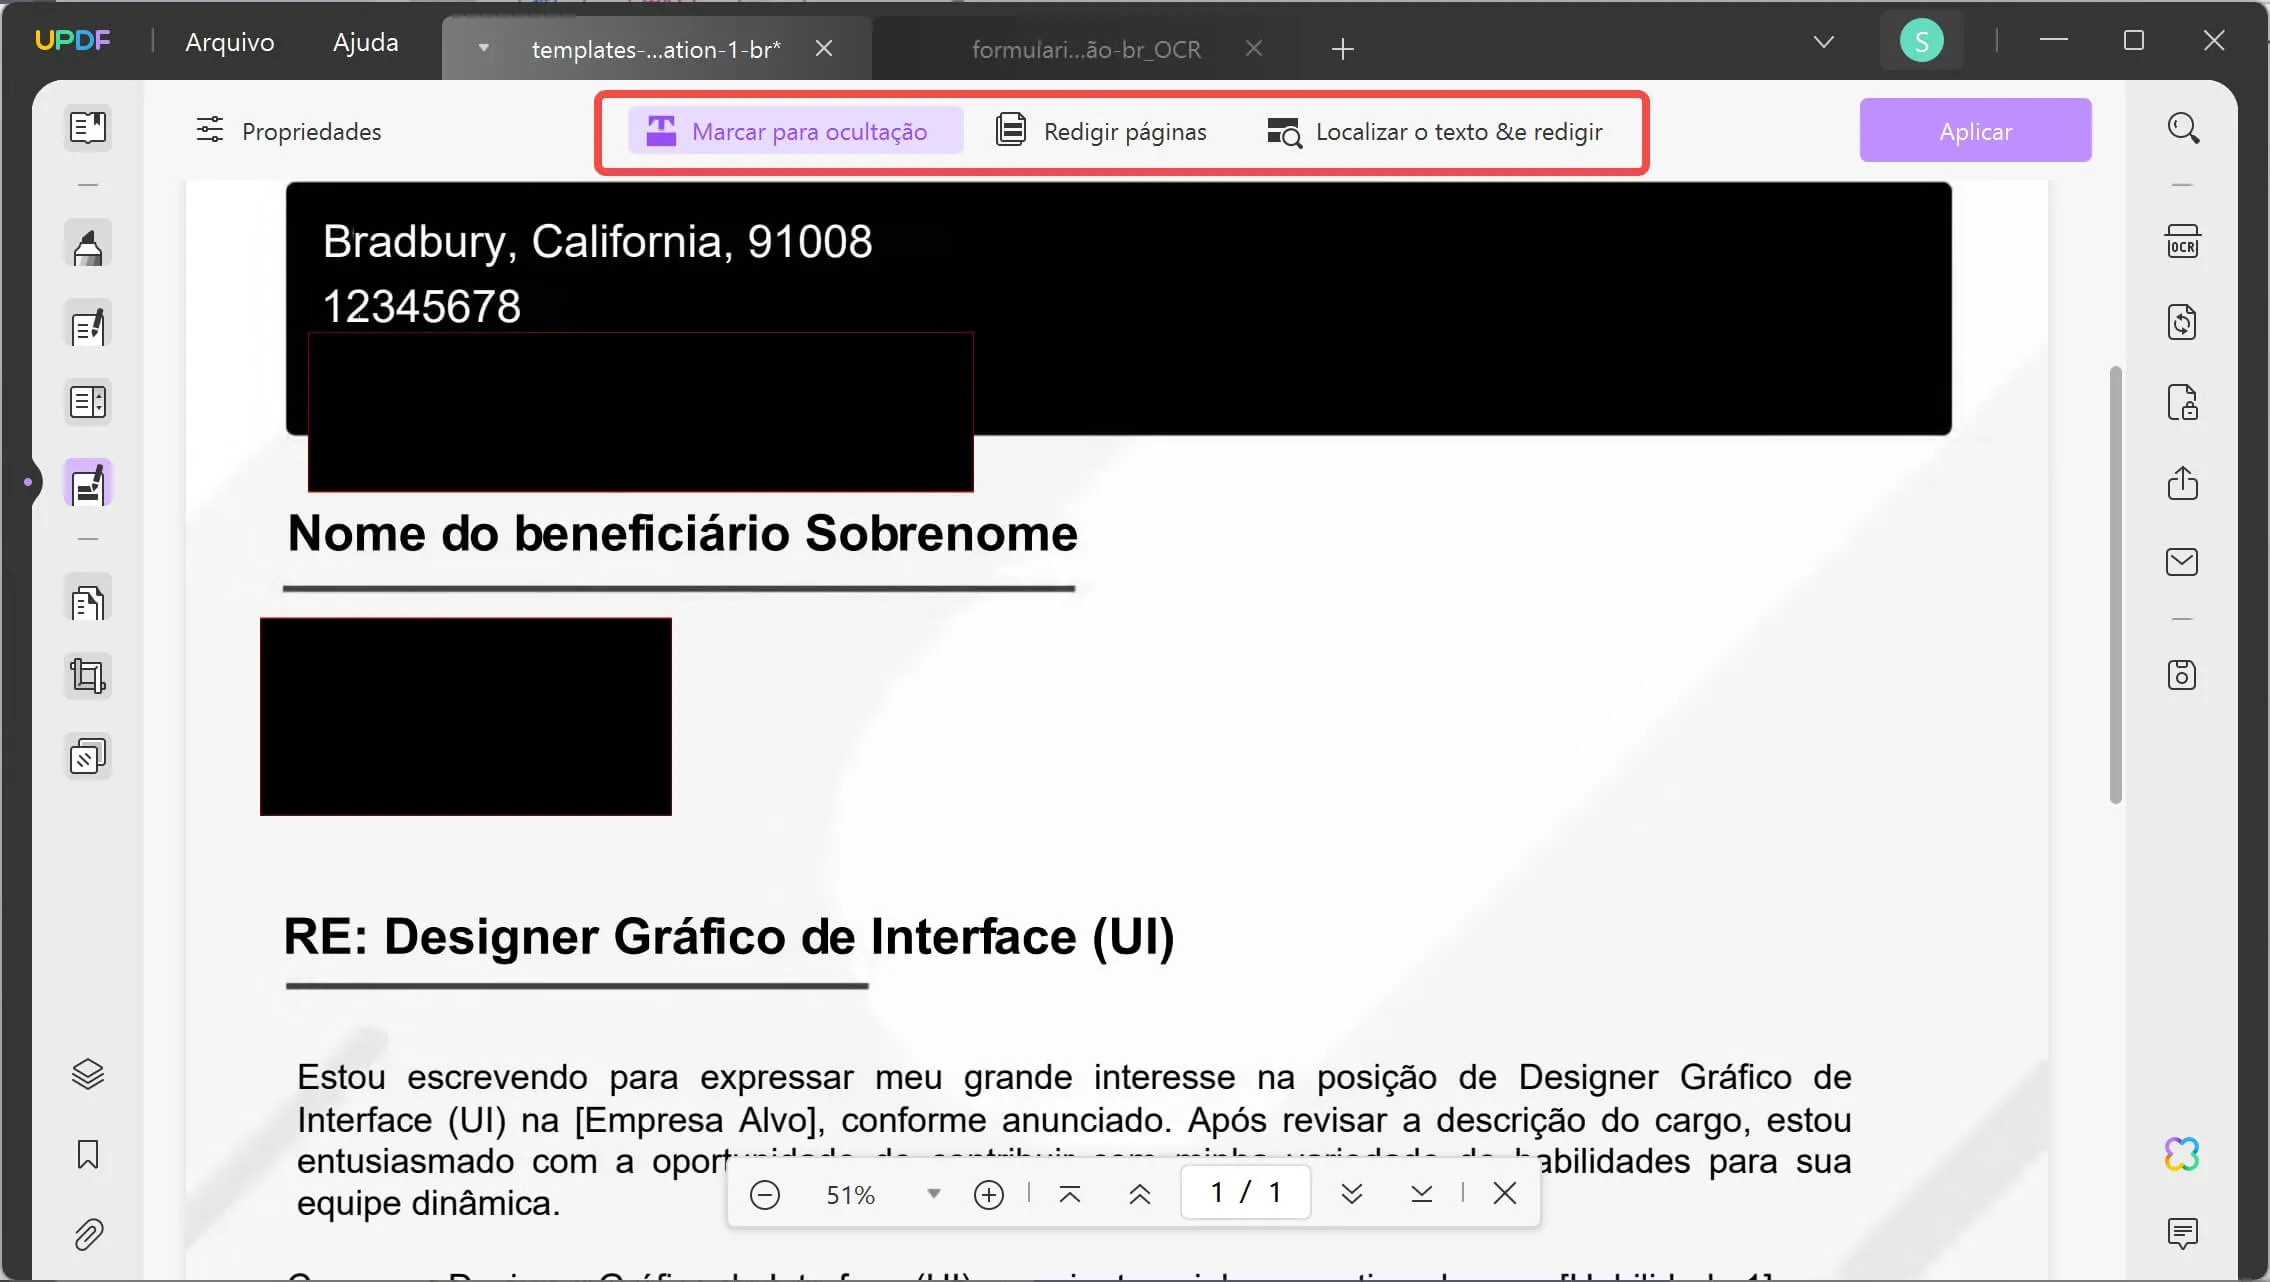Open the tab overview chevron near profile

click(x=1822, y=41)
